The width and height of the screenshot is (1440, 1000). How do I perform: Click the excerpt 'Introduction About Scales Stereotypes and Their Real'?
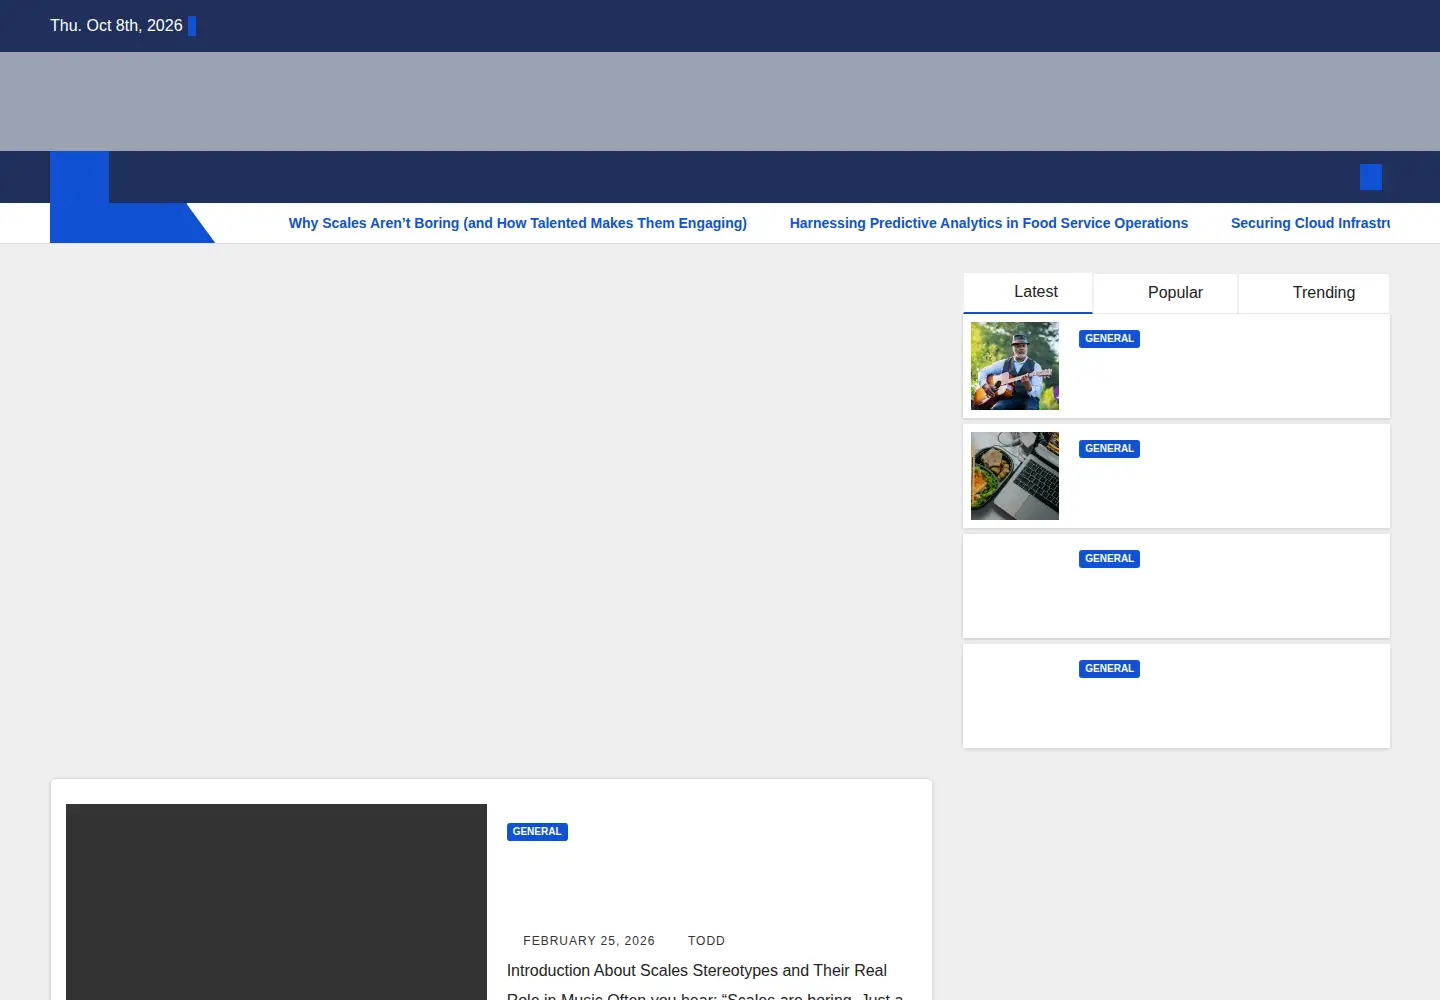pos(697,971)
